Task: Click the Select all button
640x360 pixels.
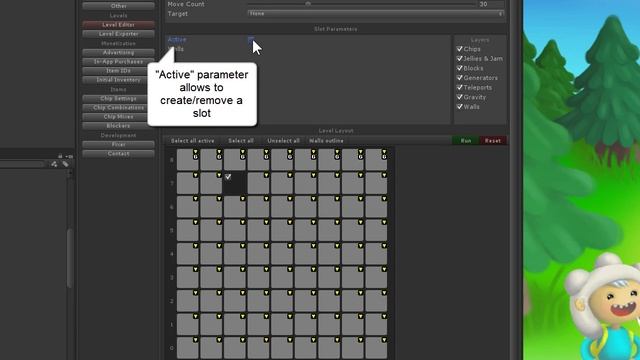Action: (241, 141)
